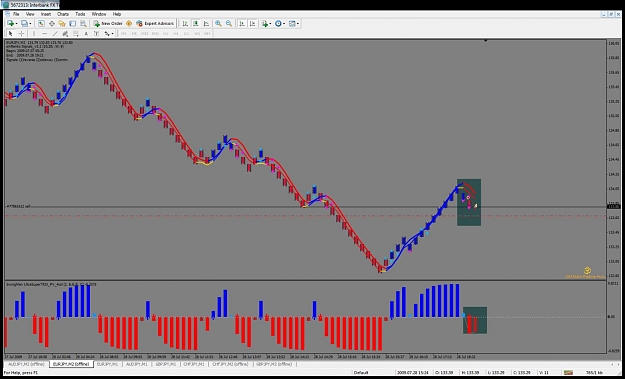The width and height of the screenshot is (625, 379).
Task: Open the View menu
Action: click(x=30, y=14)
